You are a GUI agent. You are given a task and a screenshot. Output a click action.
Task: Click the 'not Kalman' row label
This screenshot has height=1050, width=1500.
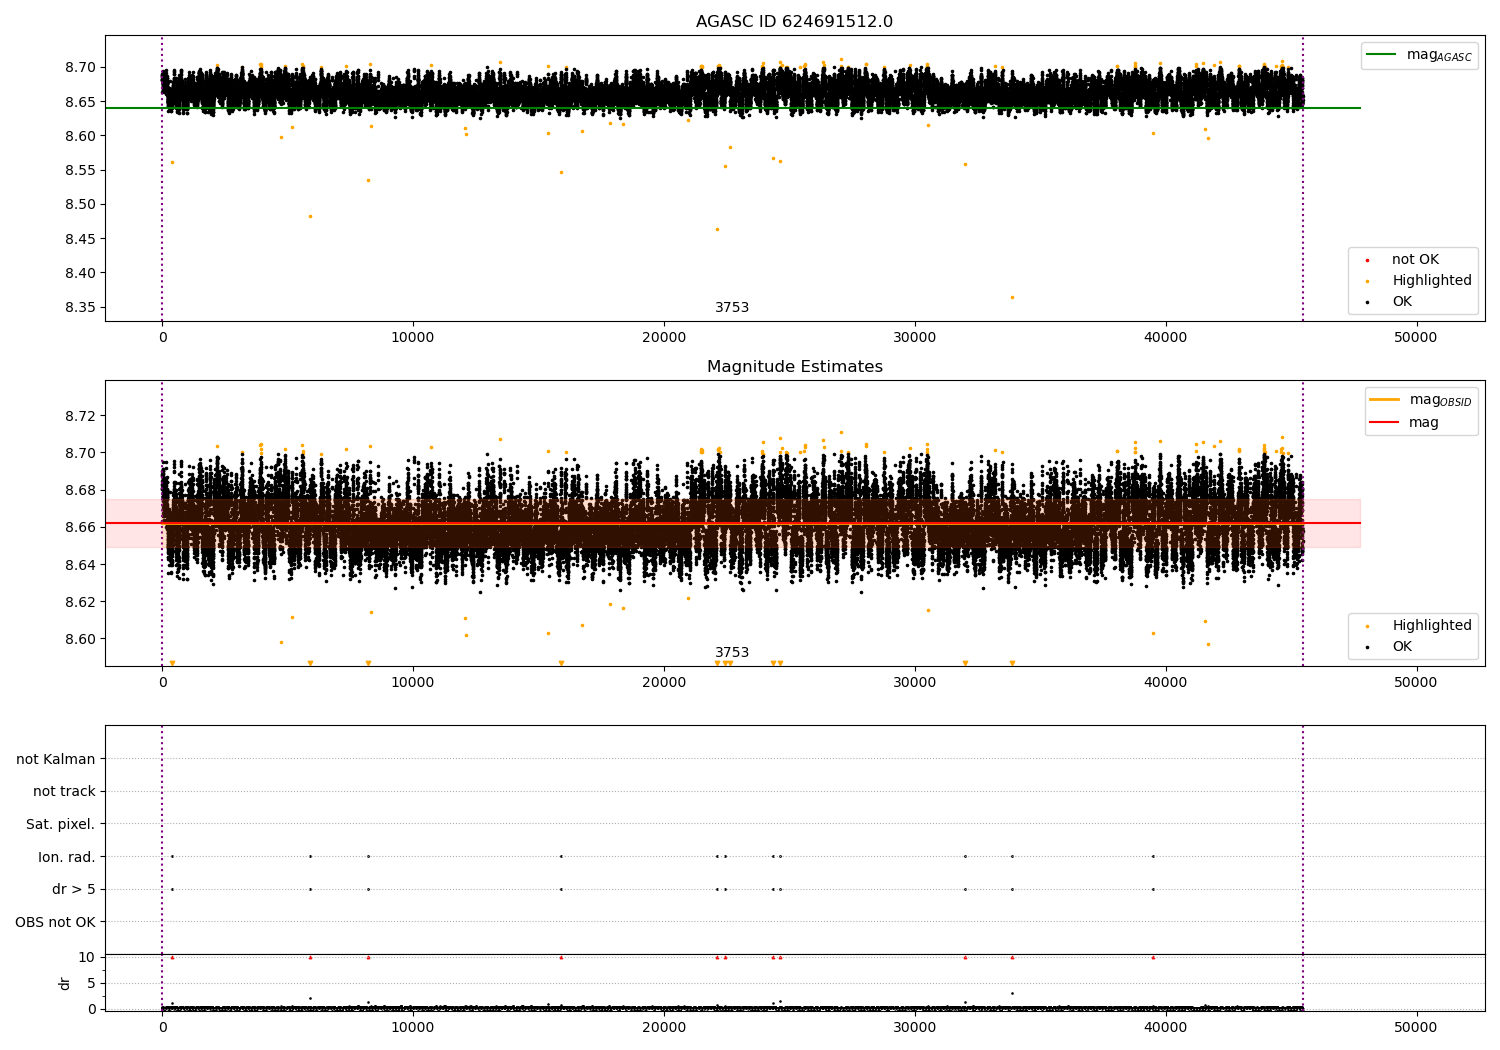pos(56,759)
